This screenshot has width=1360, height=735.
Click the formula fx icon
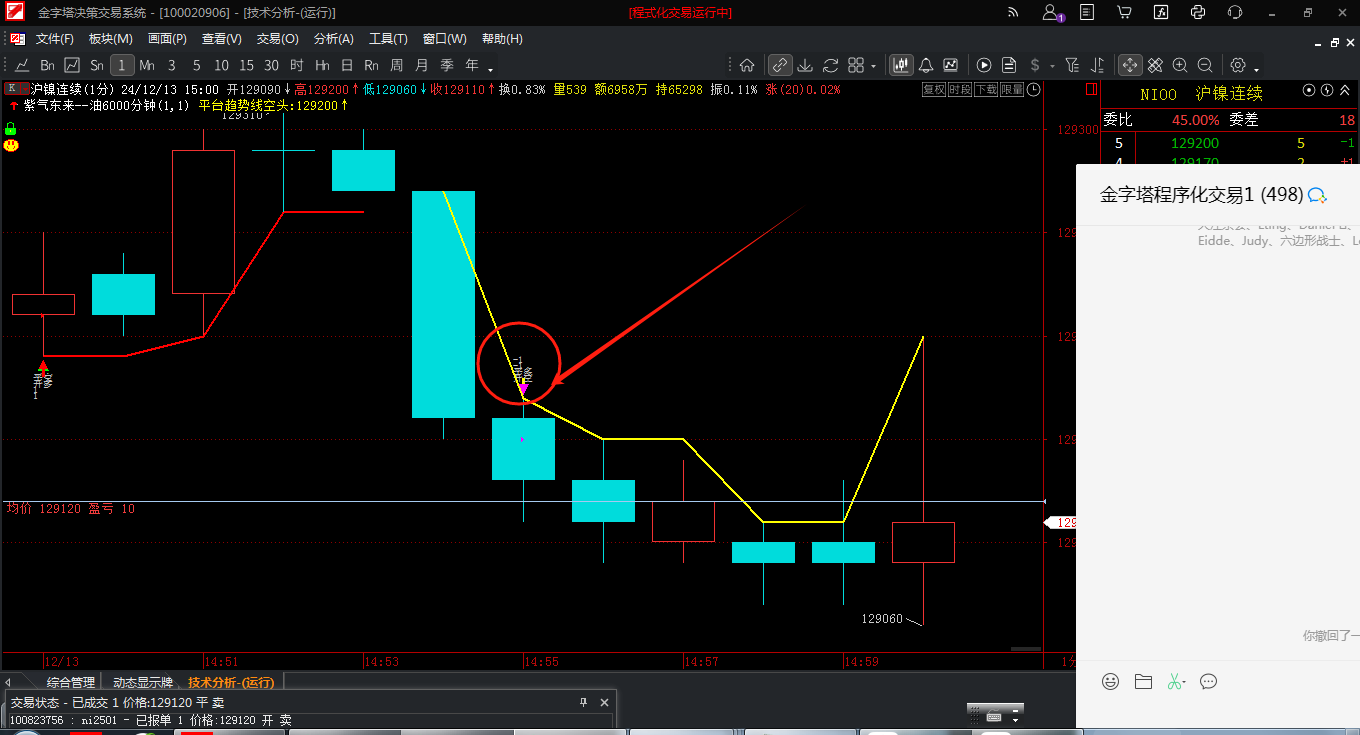[x=1161, y=12]
